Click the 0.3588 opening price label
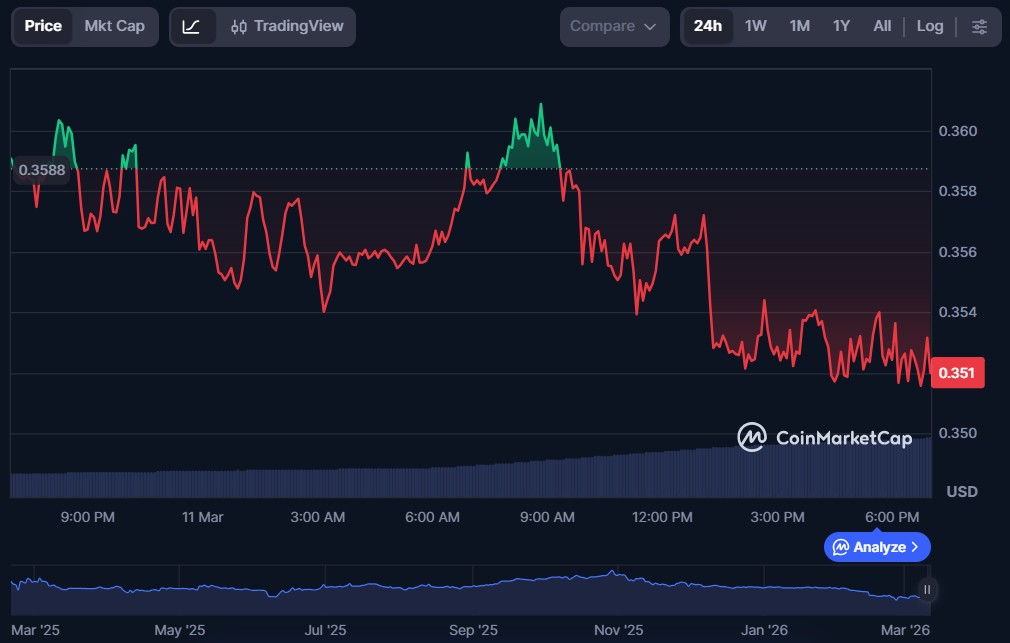1010x643 pixels. coord(42,170)
